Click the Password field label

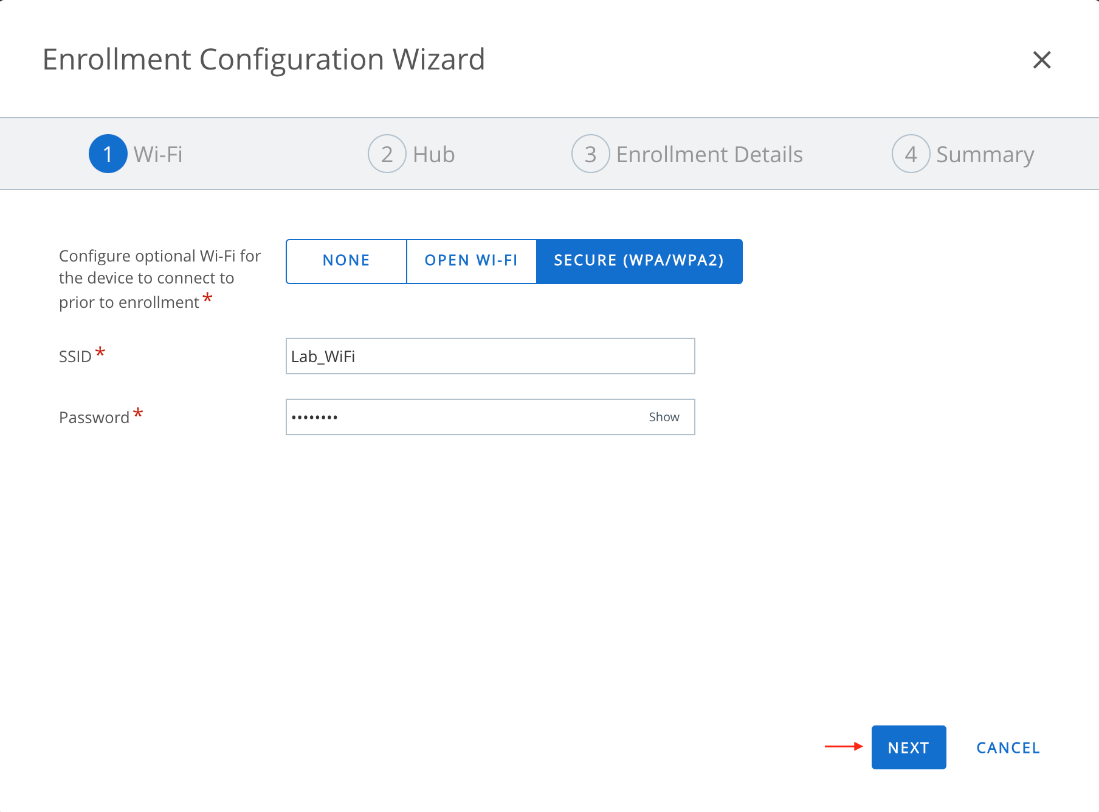click(94, 417)
